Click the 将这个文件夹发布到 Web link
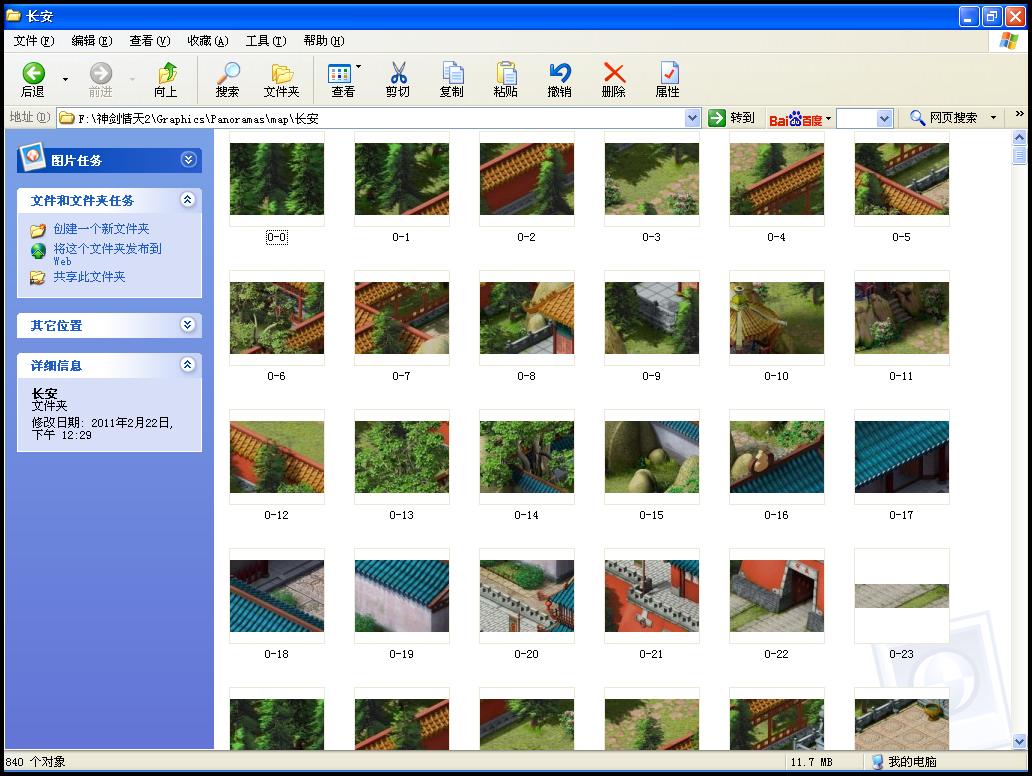The image size is (1032, 776). pos(107,253)
